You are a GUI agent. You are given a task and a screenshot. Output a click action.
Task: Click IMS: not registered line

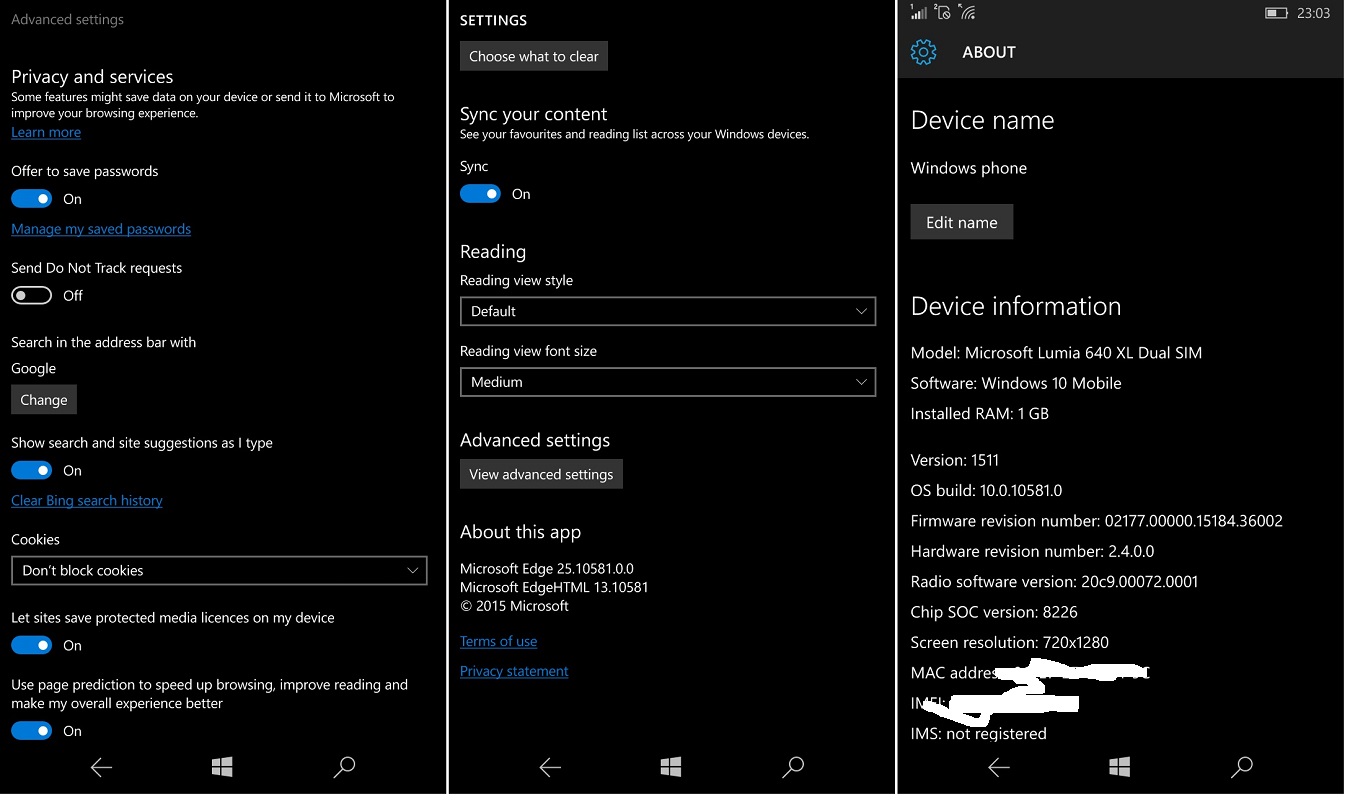[978, 733]
